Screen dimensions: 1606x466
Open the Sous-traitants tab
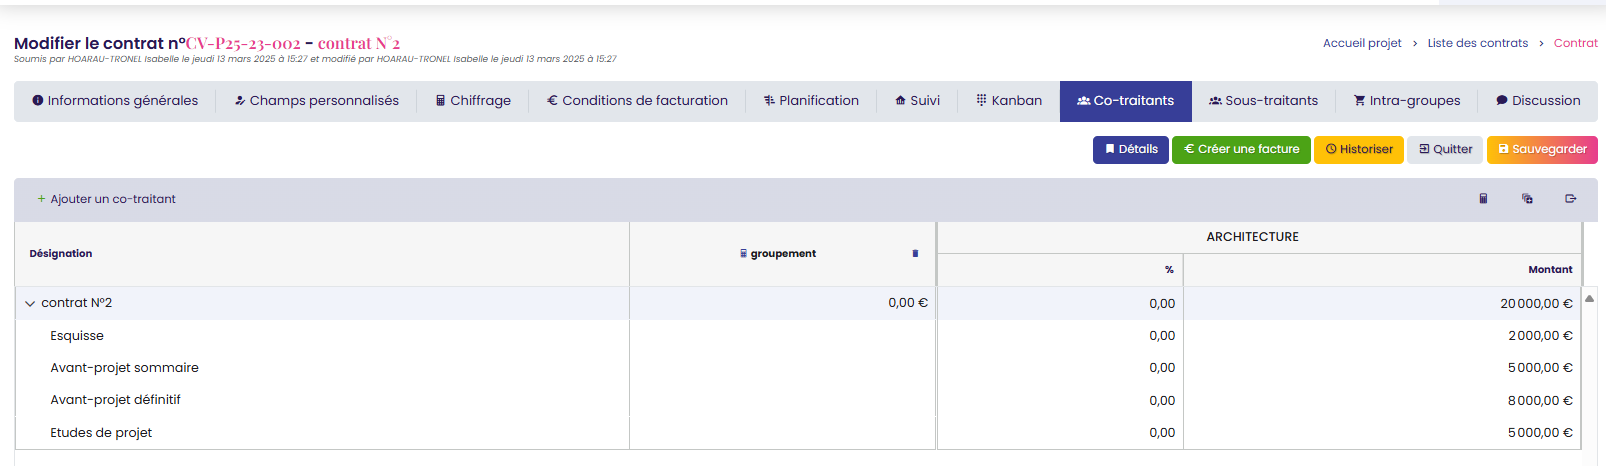(x=1263, y=101)
